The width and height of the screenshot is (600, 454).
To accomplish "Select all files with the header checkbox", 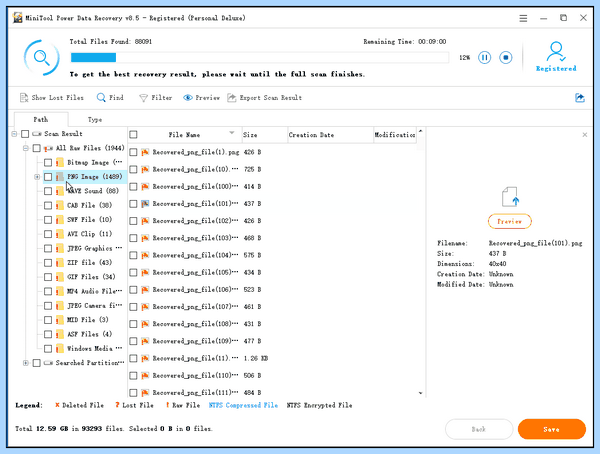I will (133, 135).
